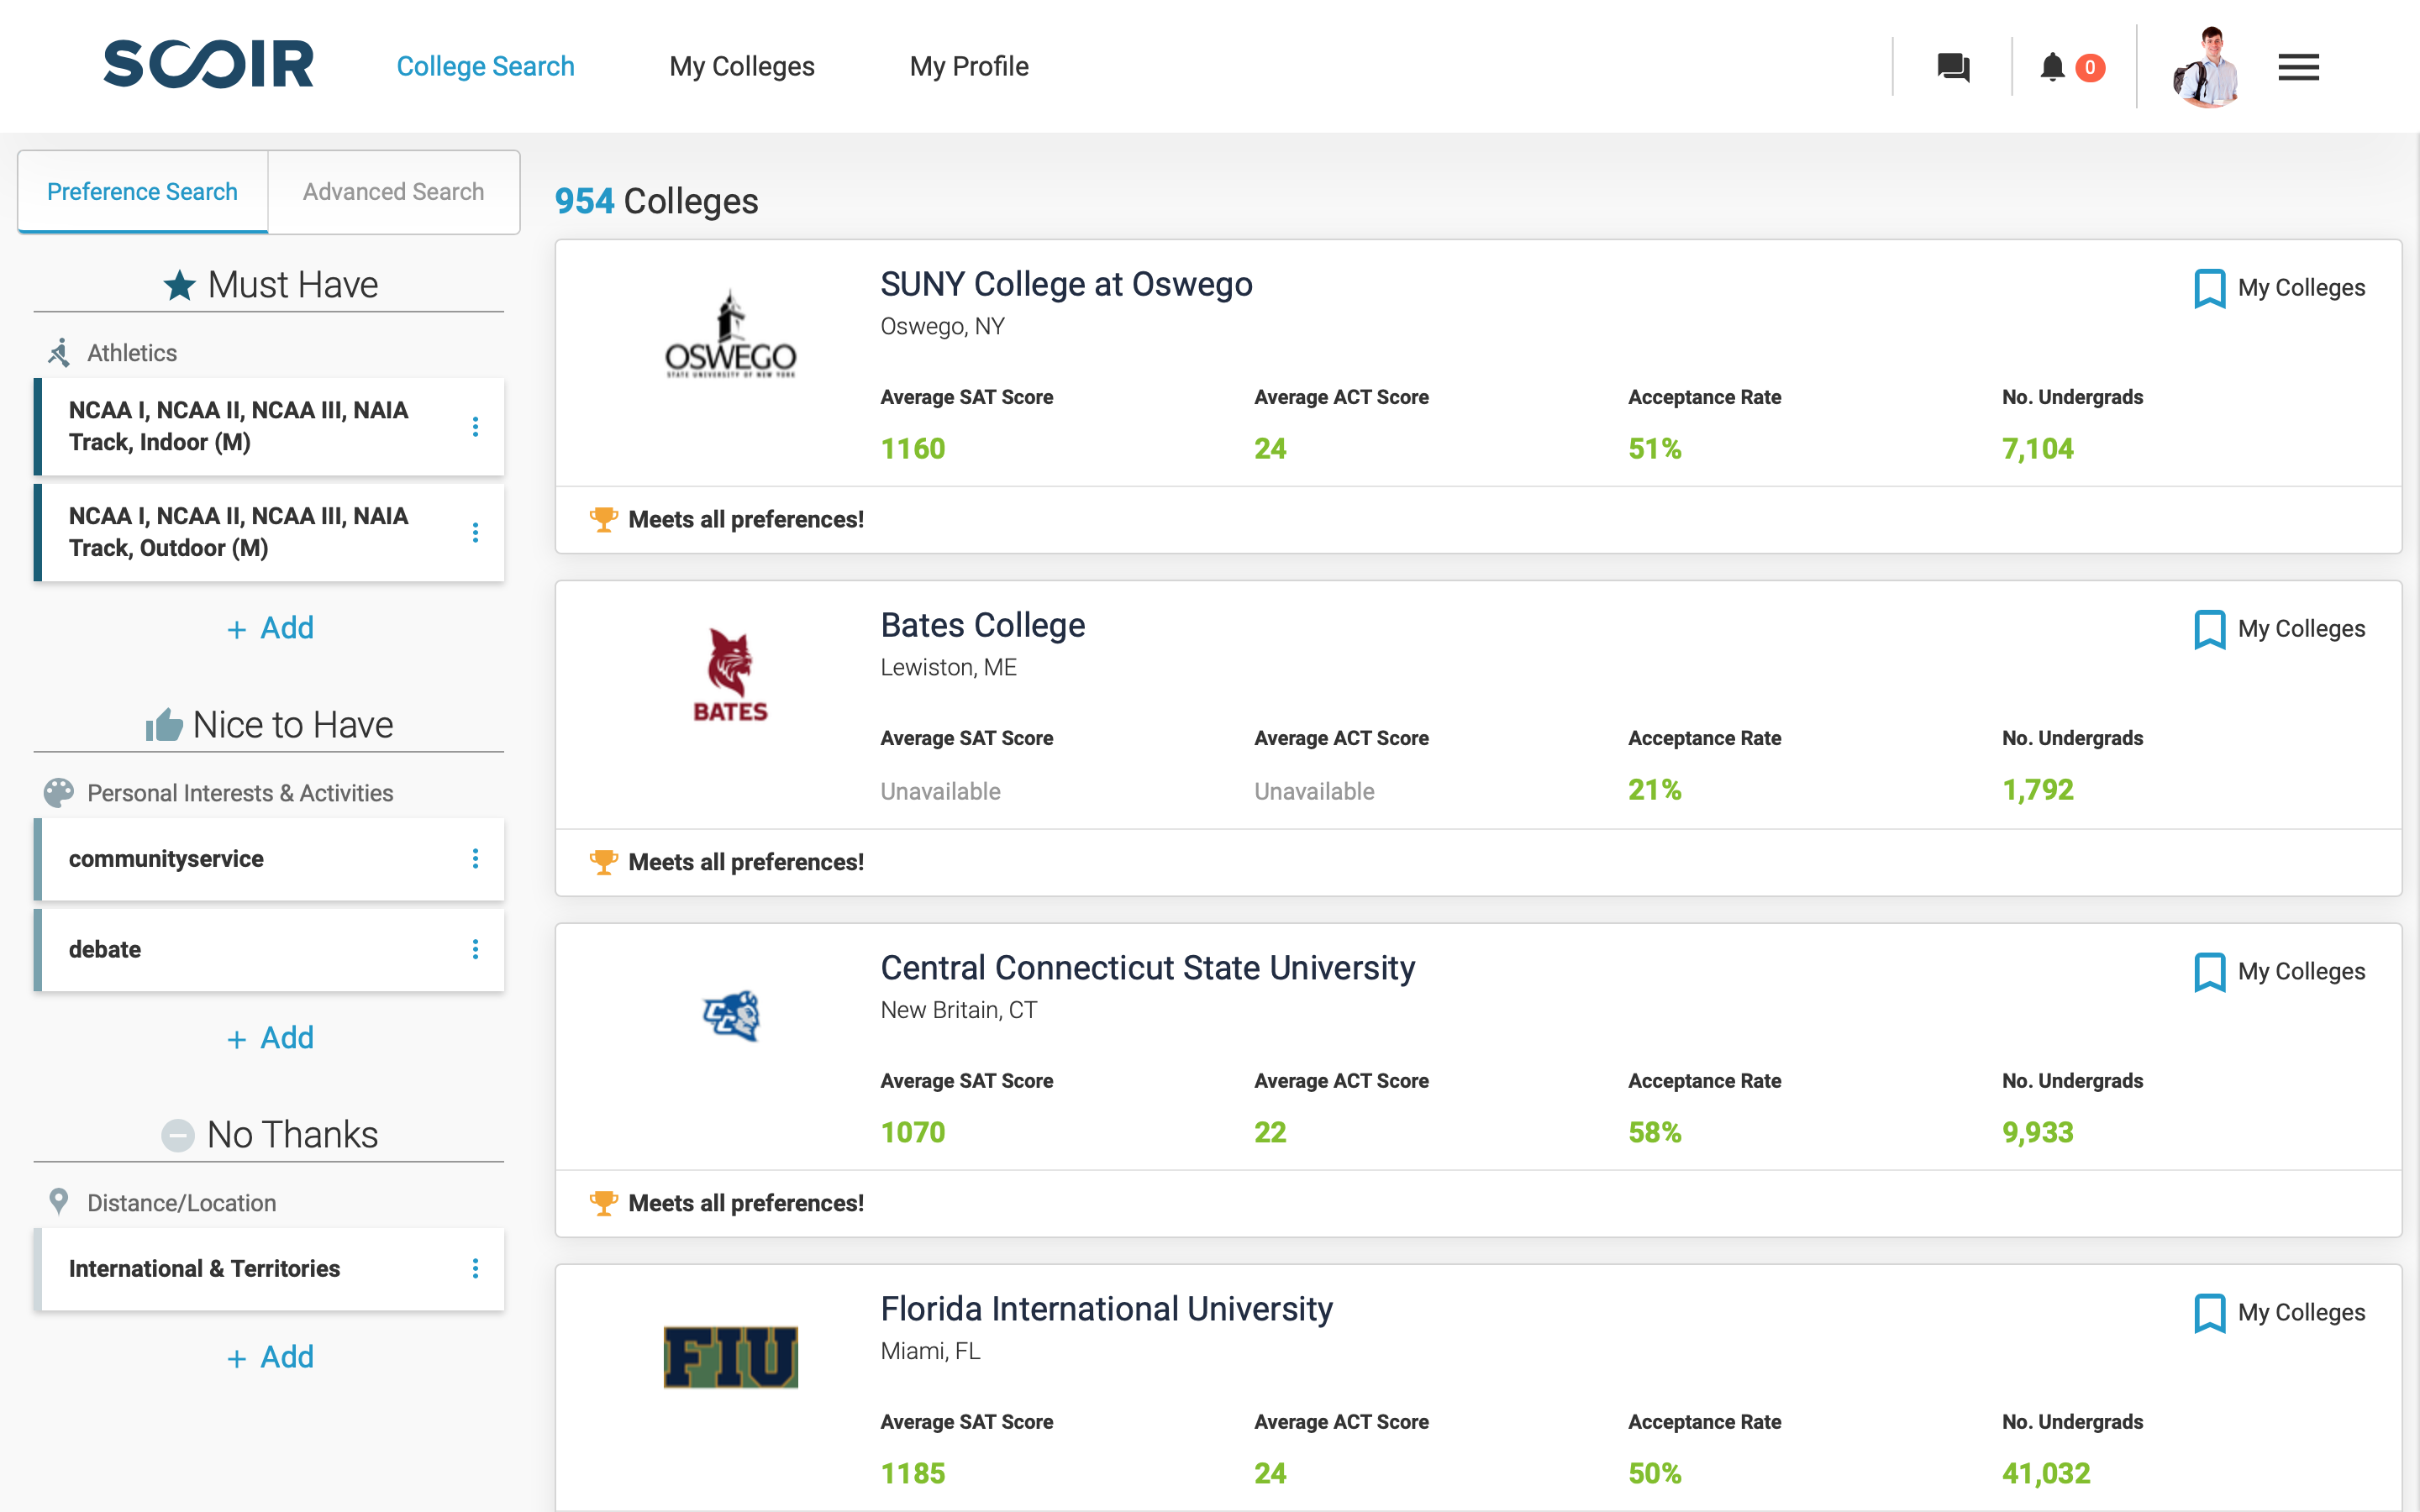Add a Nice to Have preference
Image resolution: width=2420 pixels, height=1512 pixels.
tap(270, 1038)
